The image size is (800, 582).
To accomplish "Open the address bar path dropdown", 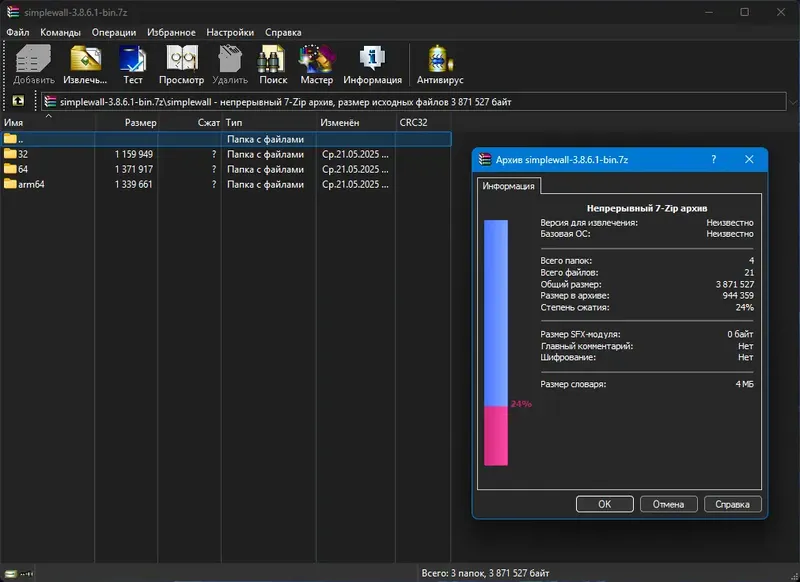I will click(792, 102).
